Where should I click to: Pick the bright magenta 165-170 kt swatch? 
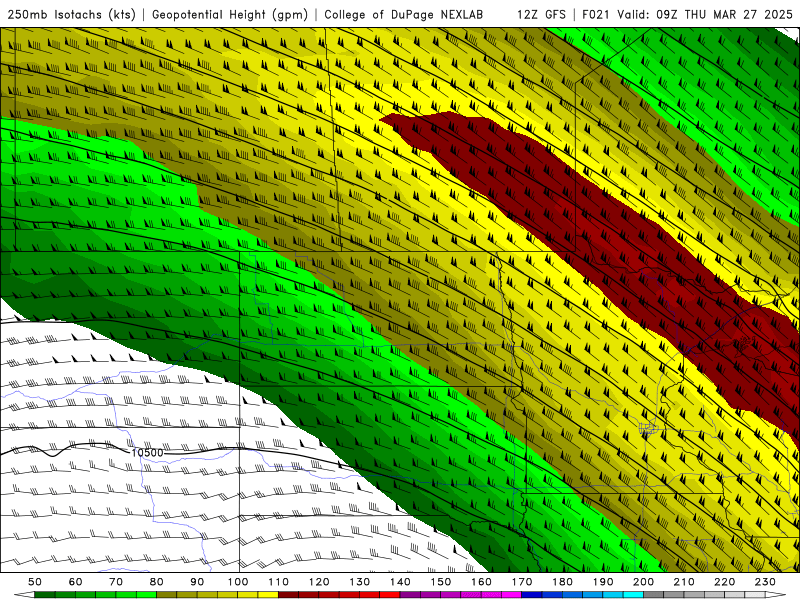click(512, 595)
